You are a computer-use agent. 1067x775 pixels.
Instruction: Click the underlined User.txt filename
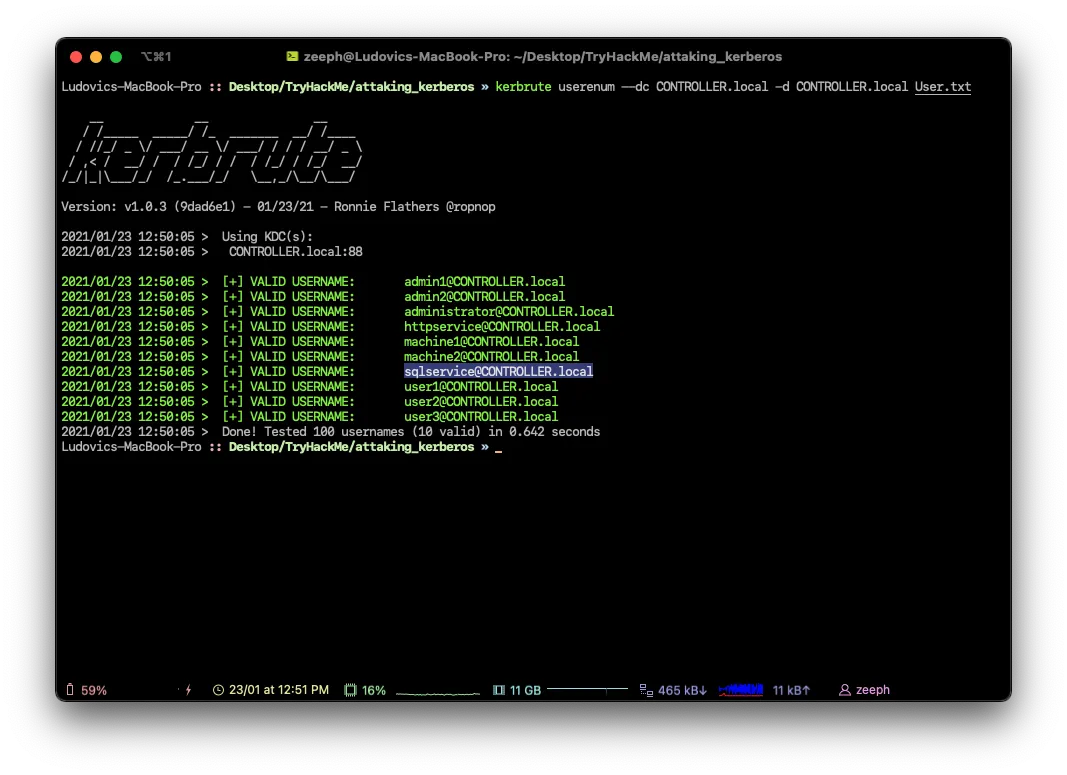pos(942,87)
